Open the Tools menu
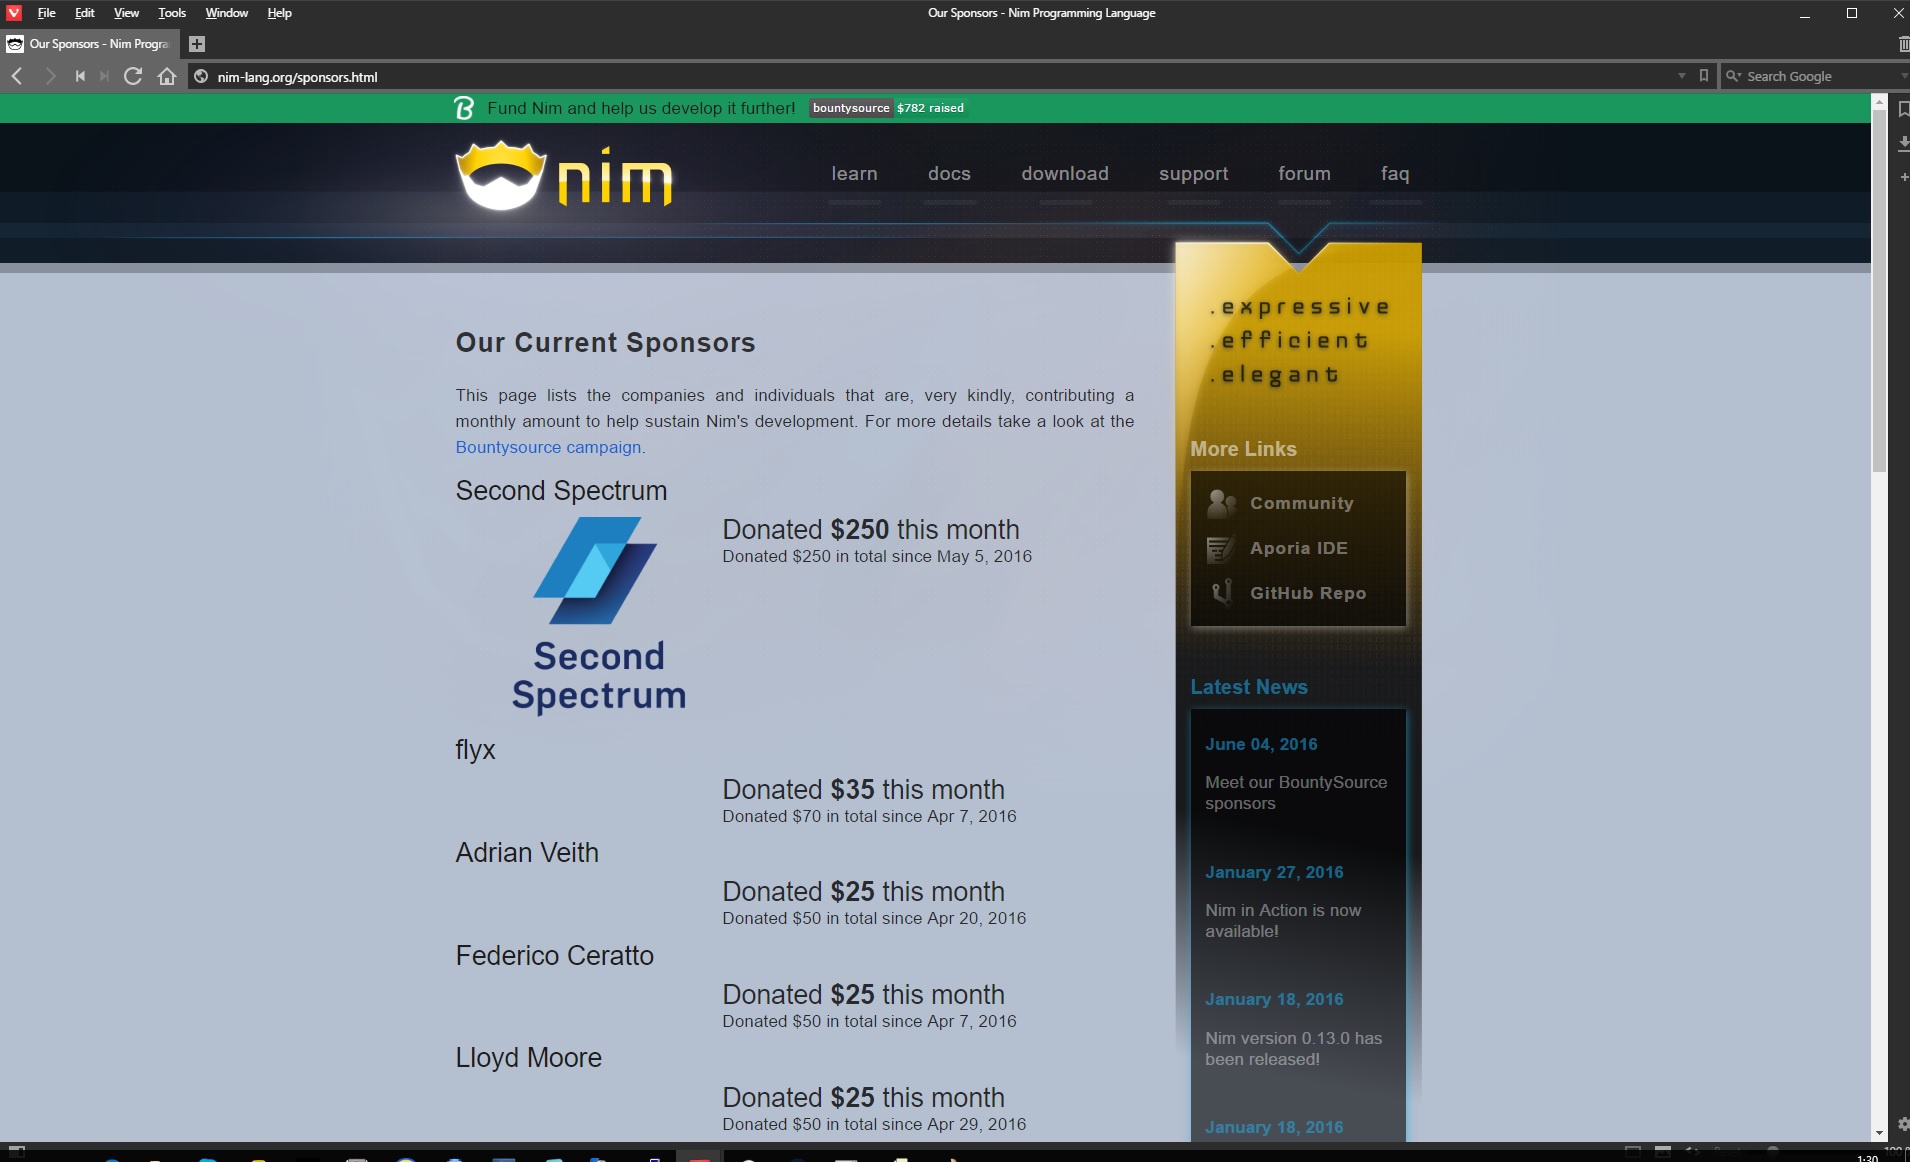The image size is (1910, 1162). point(172,13)
